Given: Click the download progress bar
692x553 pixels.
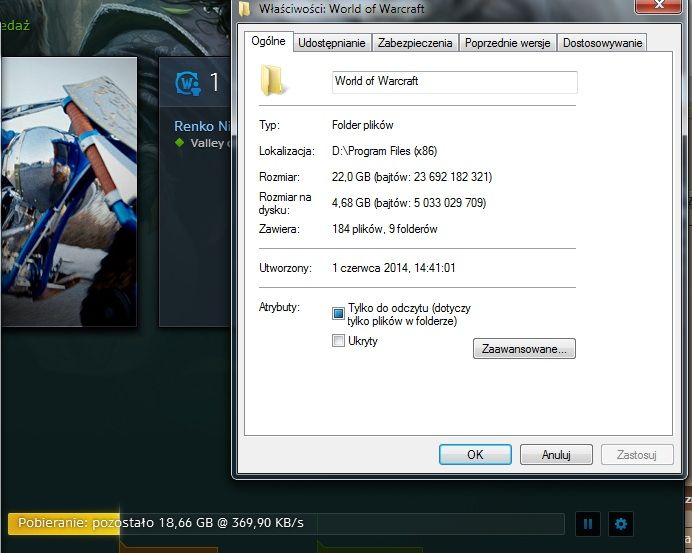Looking at the screenshot, I should click(286, 523).
